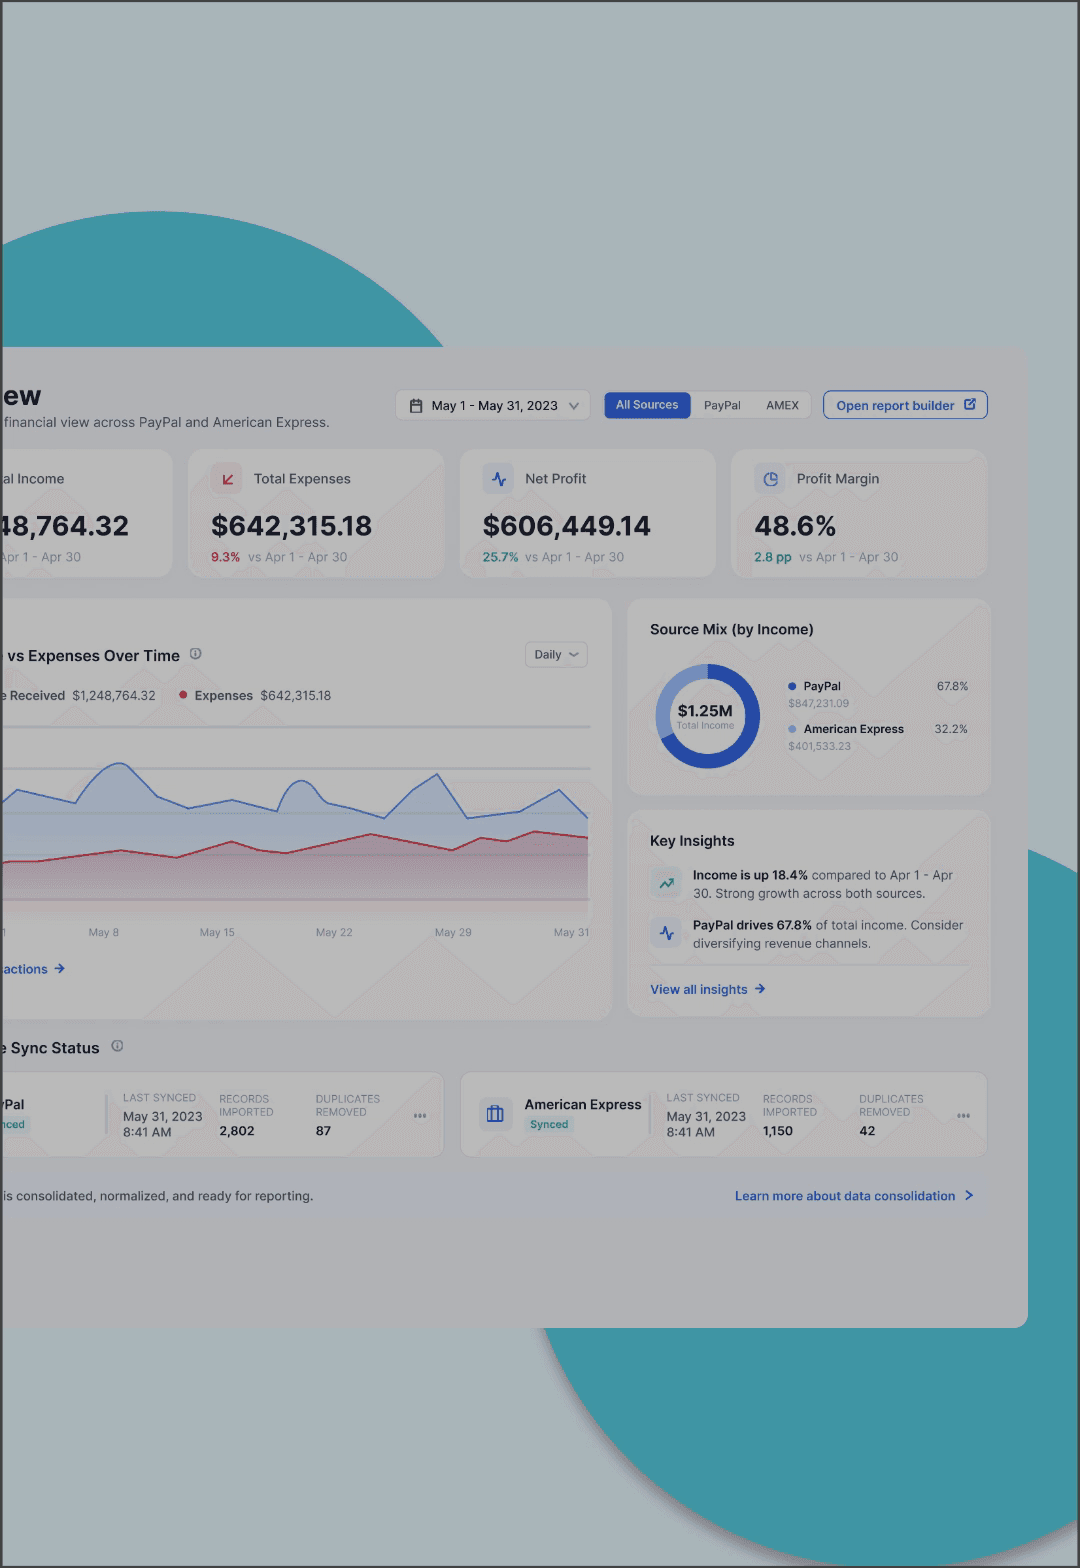Click the 9.3% expenses change figure
The width and height of the screenshot is (1080, 1568).
point(225,557)
